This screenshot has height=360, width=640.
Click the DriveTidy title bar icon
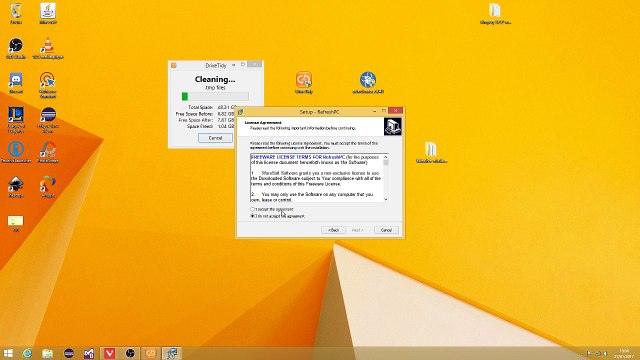tap(173, 65)
